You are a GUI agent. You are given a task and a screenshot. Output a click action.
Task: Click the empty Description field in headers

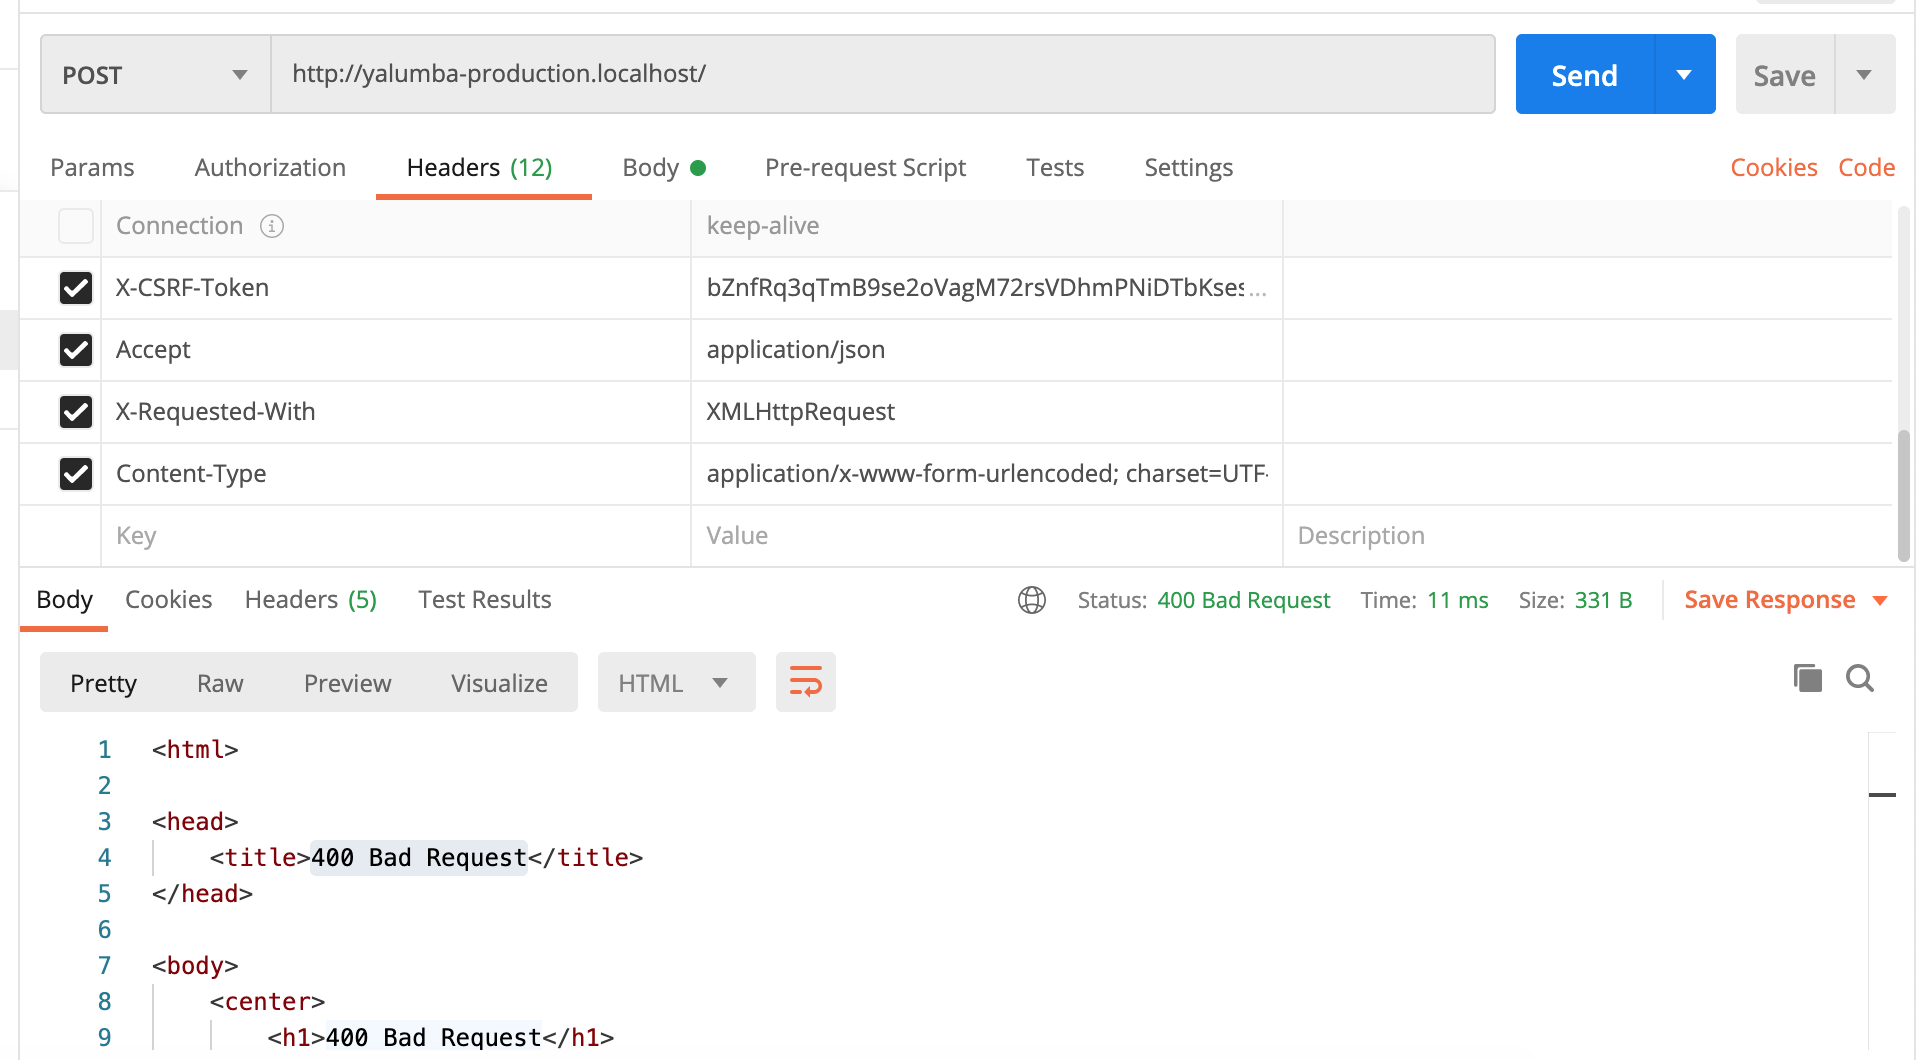[x=1588, y=536]
